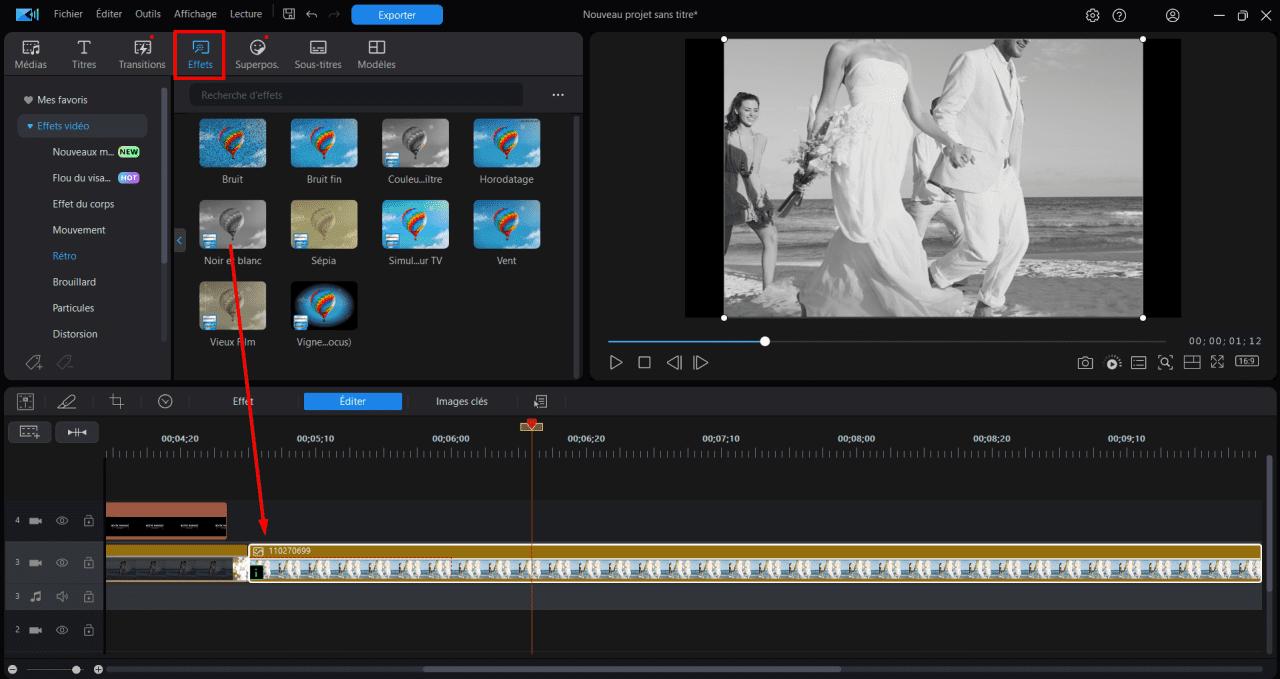Image resolution: width=1280 pixels, height=679 pixels.
Task: Open the Fichier menu
Action: 69,15
